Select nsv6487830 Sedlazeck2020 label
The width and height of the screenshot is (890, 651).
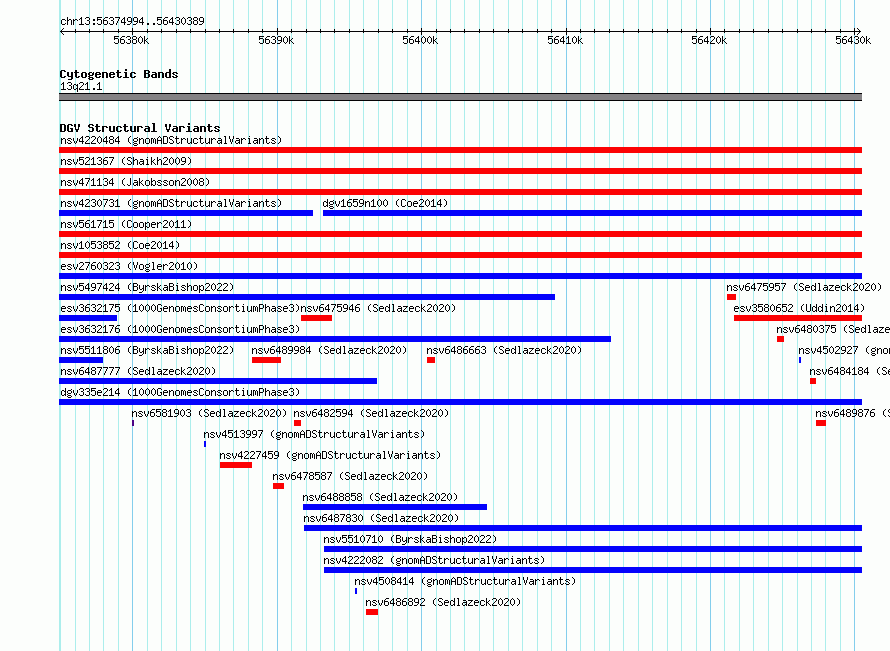(381, 518)
